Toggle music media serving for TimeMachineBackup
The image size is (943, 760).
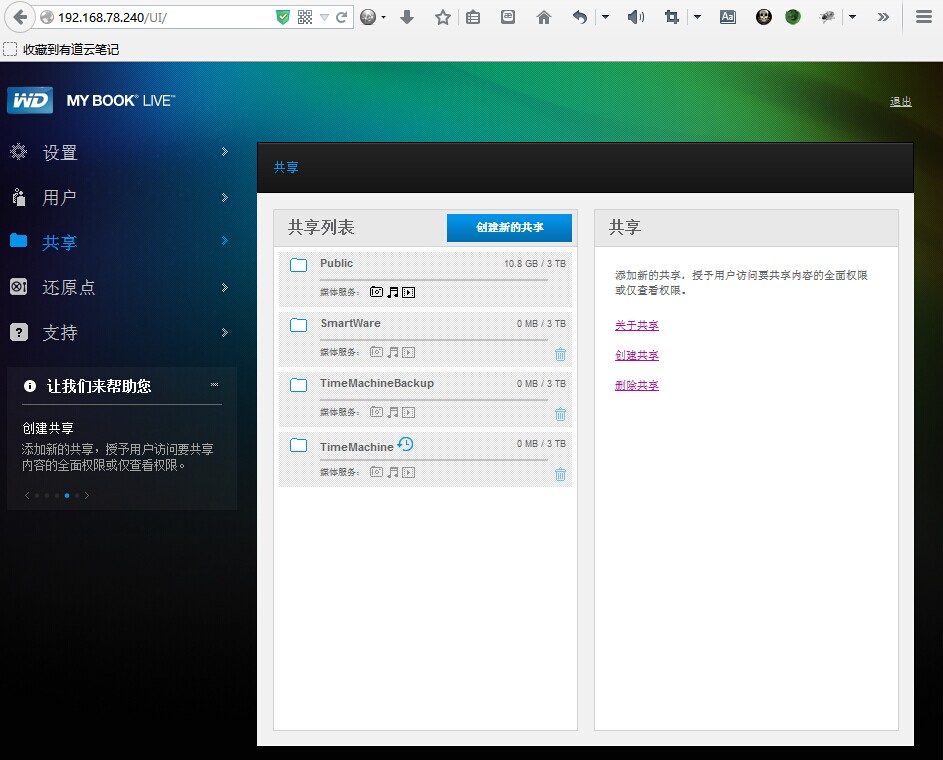point(393,412)
